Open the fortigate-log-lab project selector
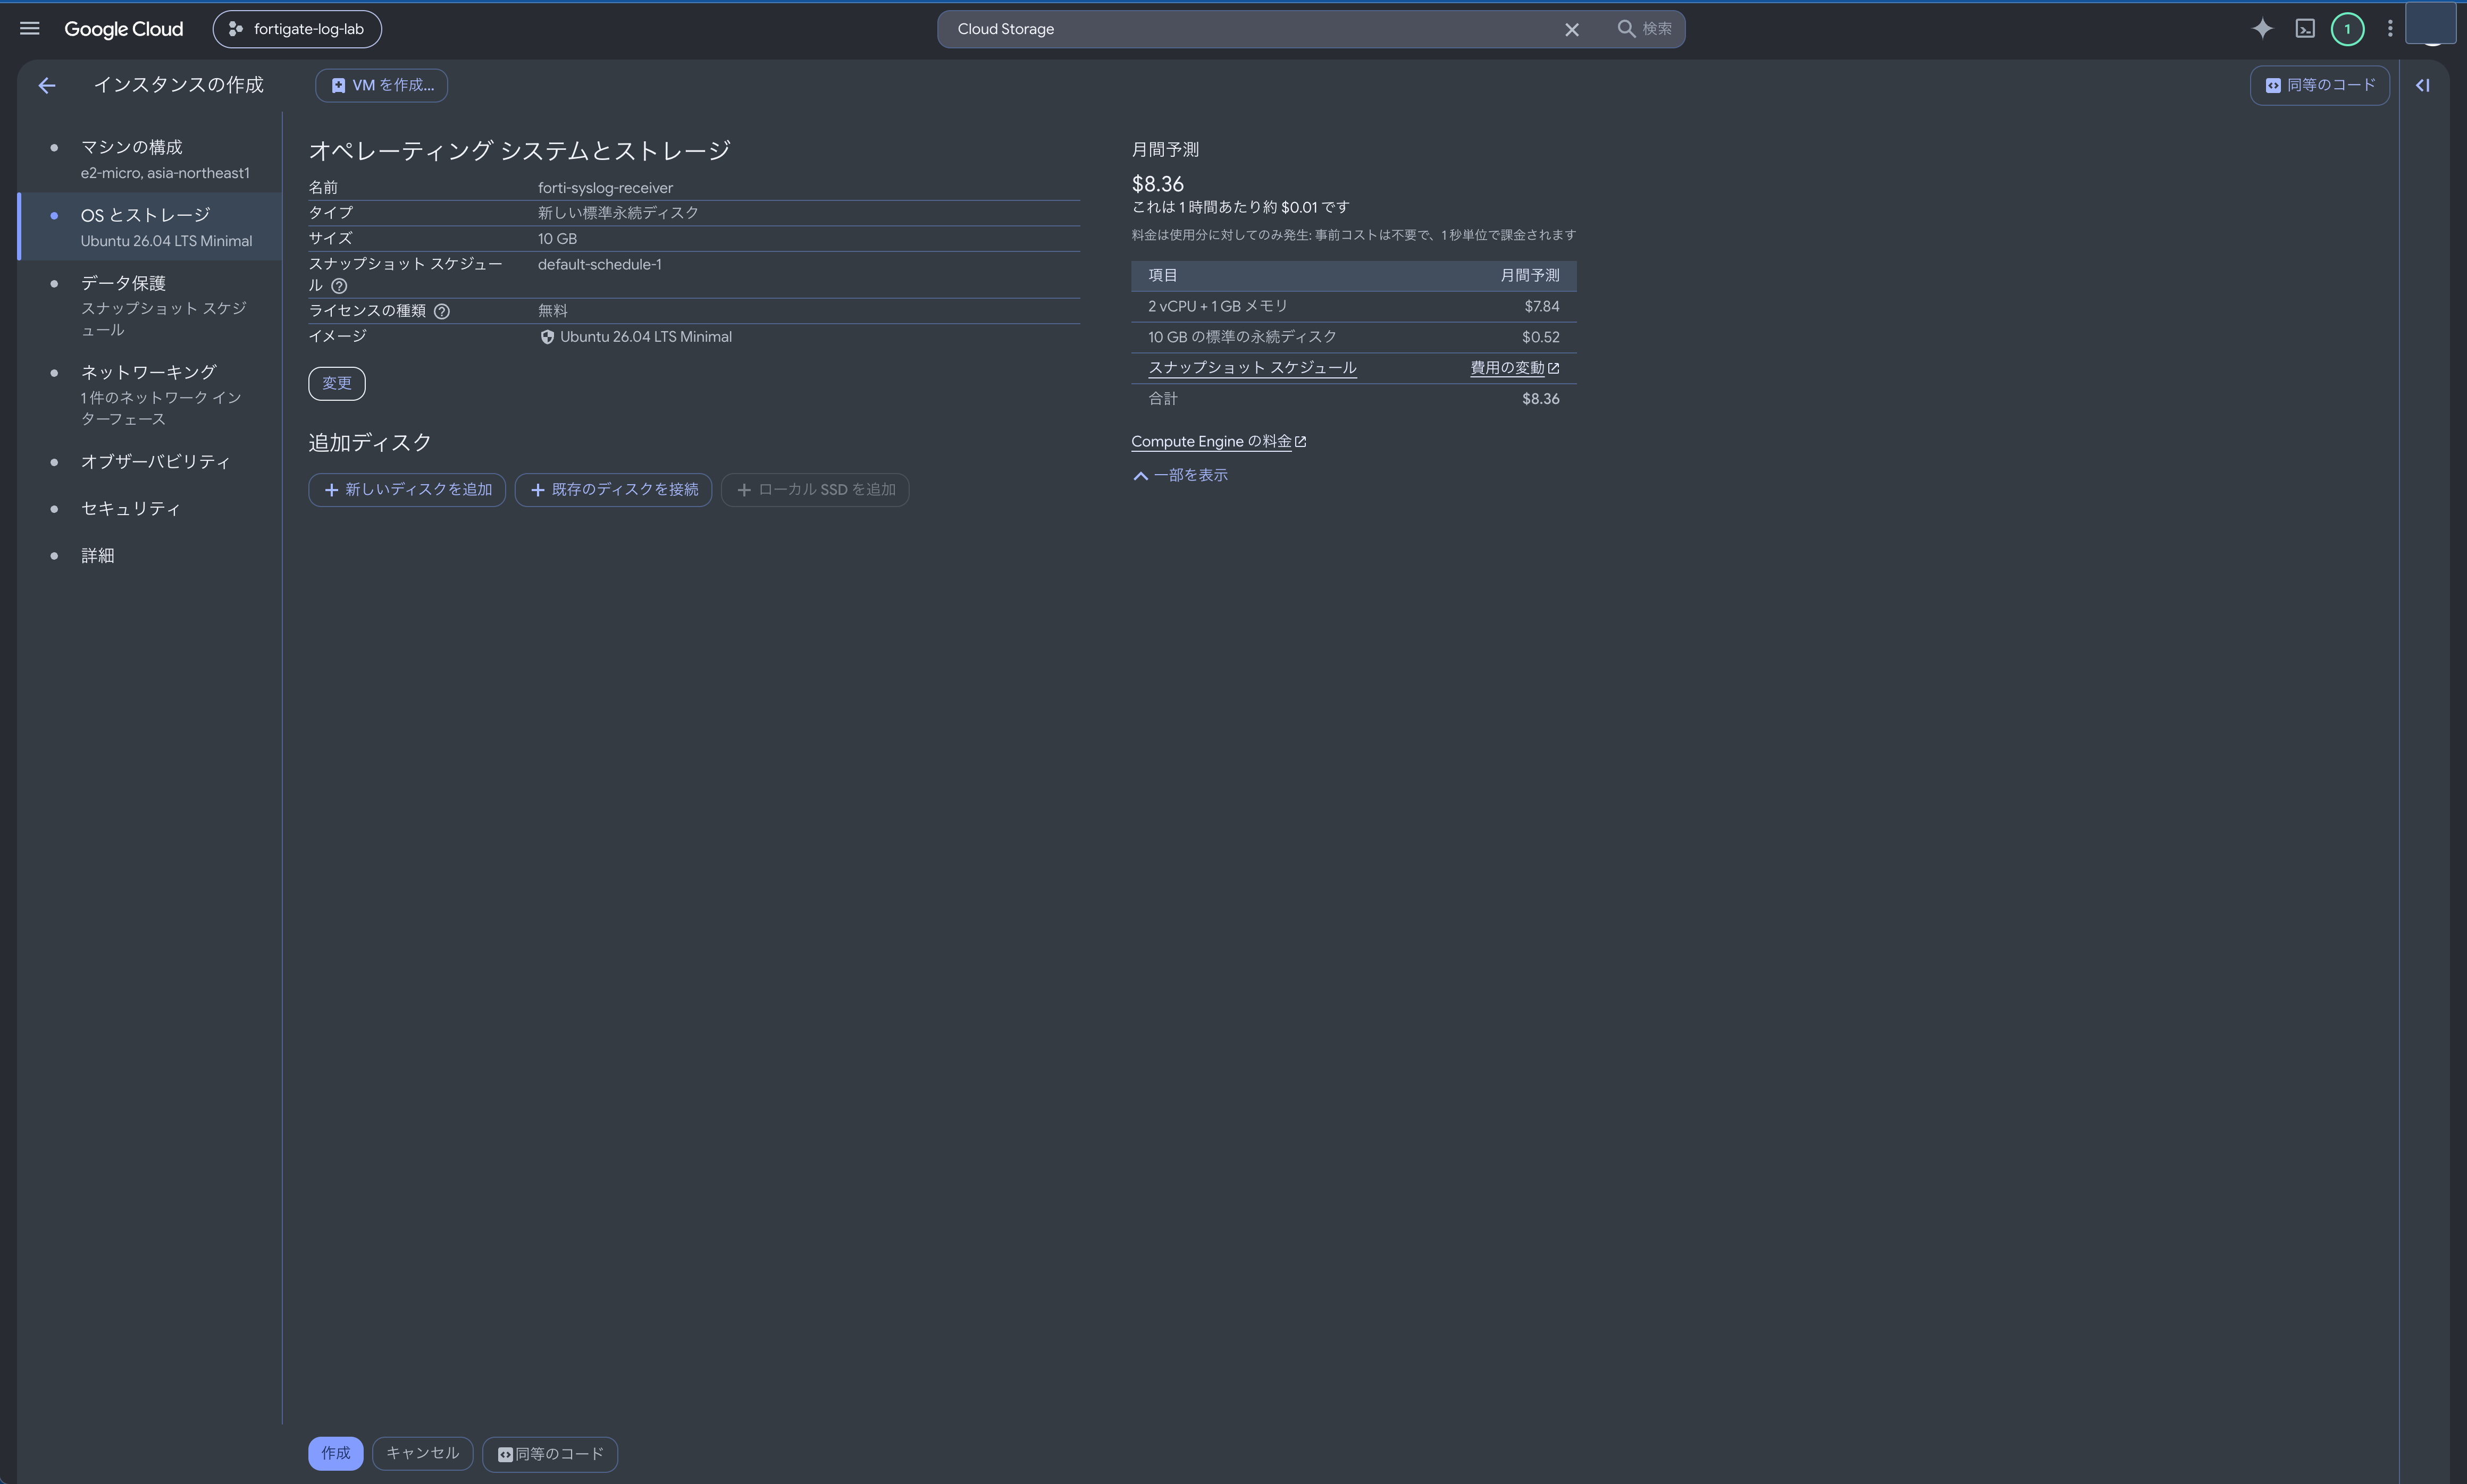Image resolution: width=2467 pixels, height=1484 pixels. tap(297, 29)
